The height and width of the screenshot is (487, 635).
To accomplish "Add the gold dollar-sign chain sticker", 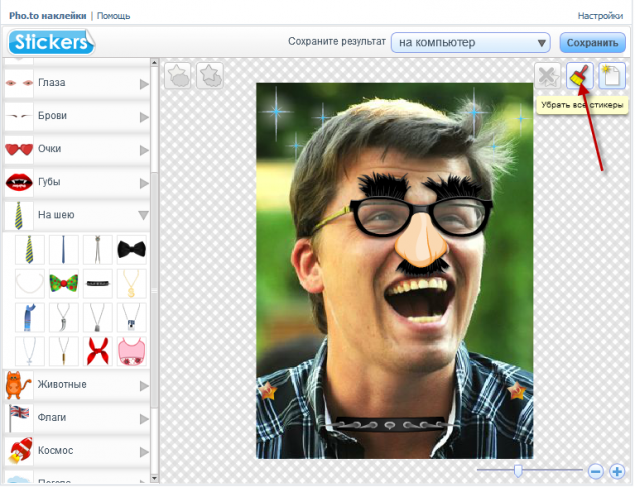I will [x=131, y=283].
